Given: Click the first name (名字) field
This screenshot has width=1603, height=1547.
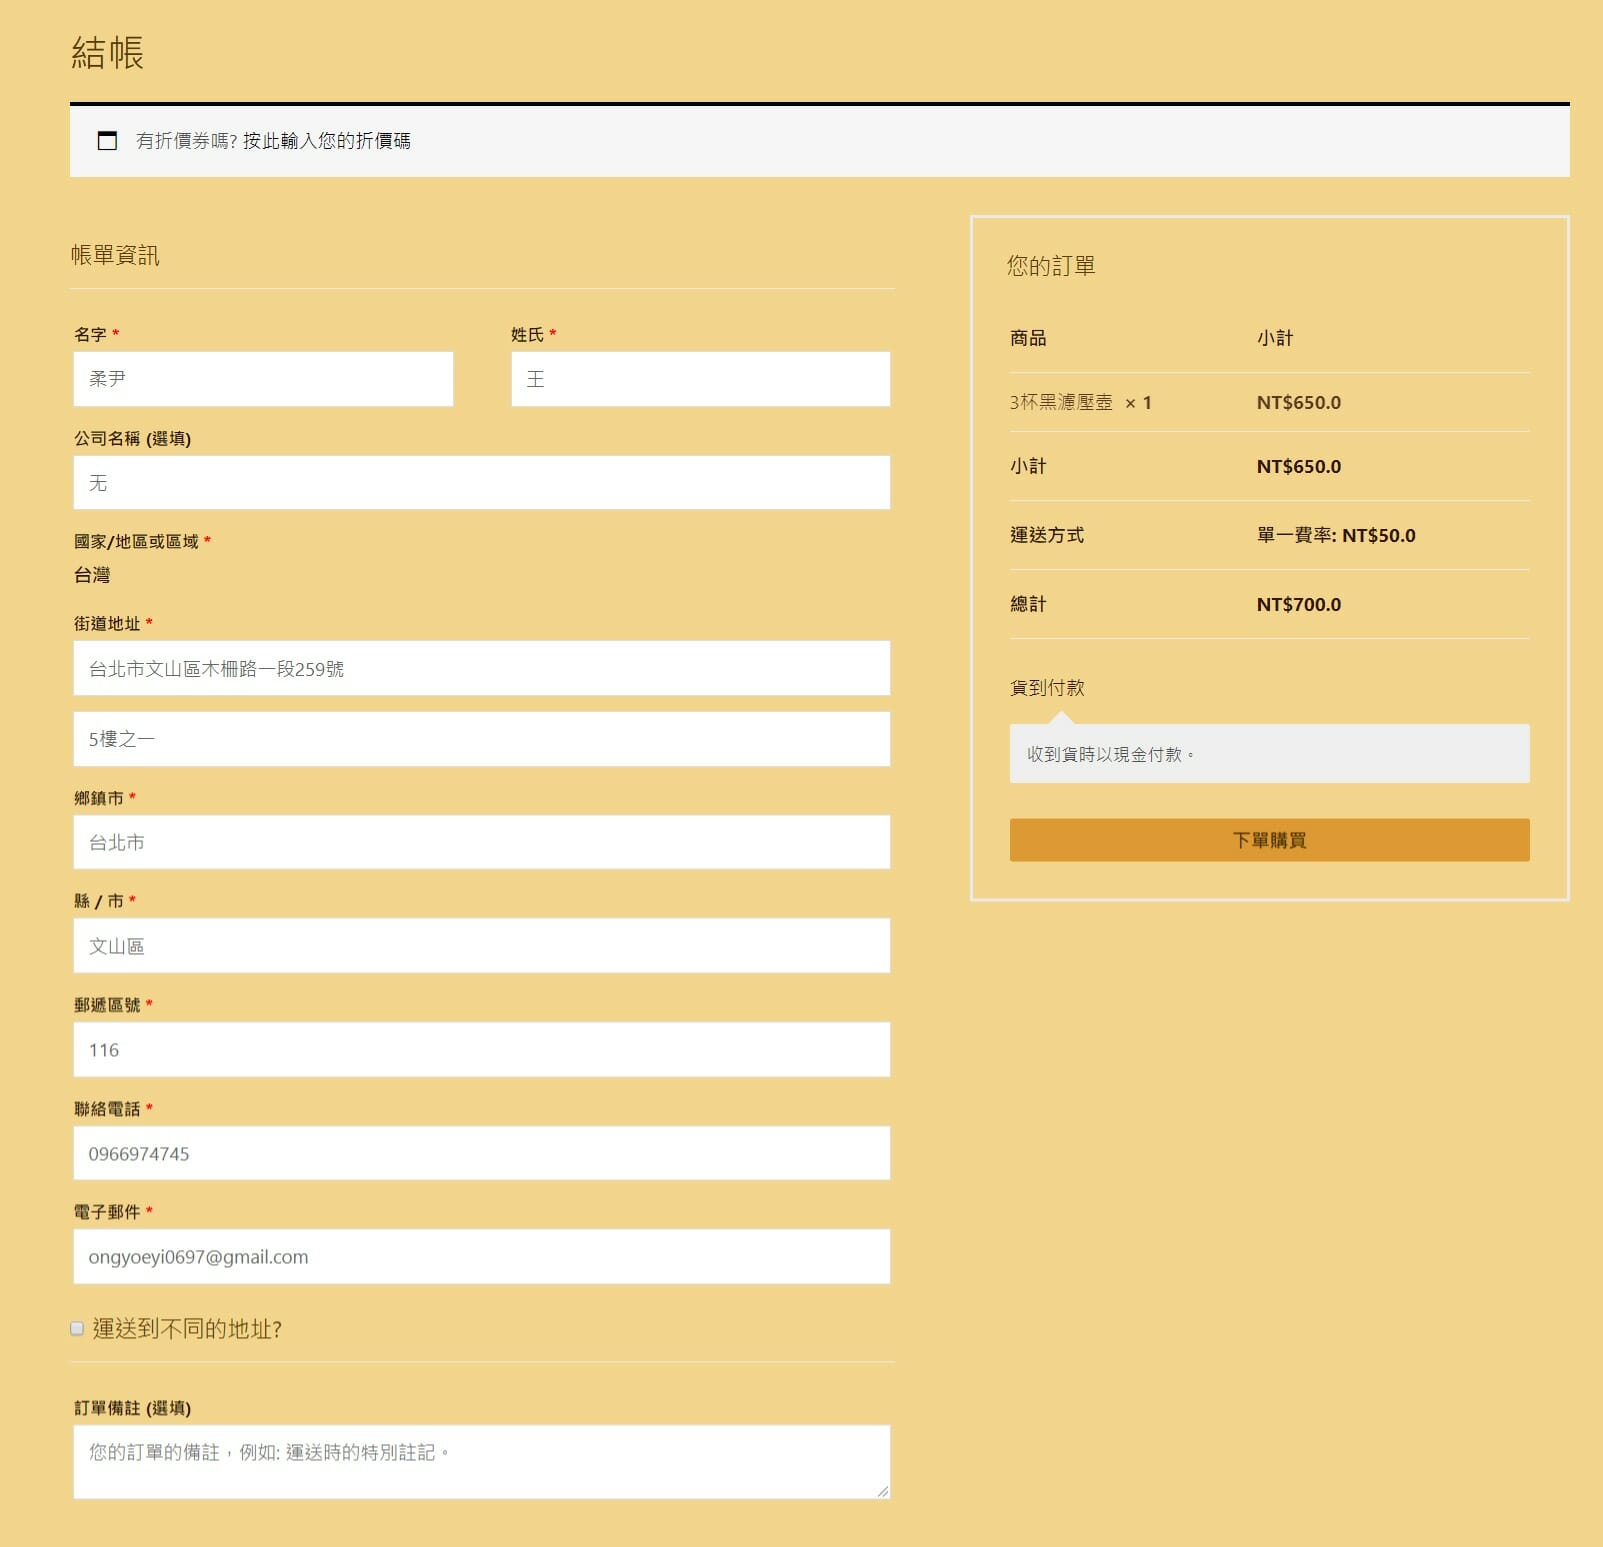Looking at the screenshot, I should pyautogui.click(x=263, y=379).
